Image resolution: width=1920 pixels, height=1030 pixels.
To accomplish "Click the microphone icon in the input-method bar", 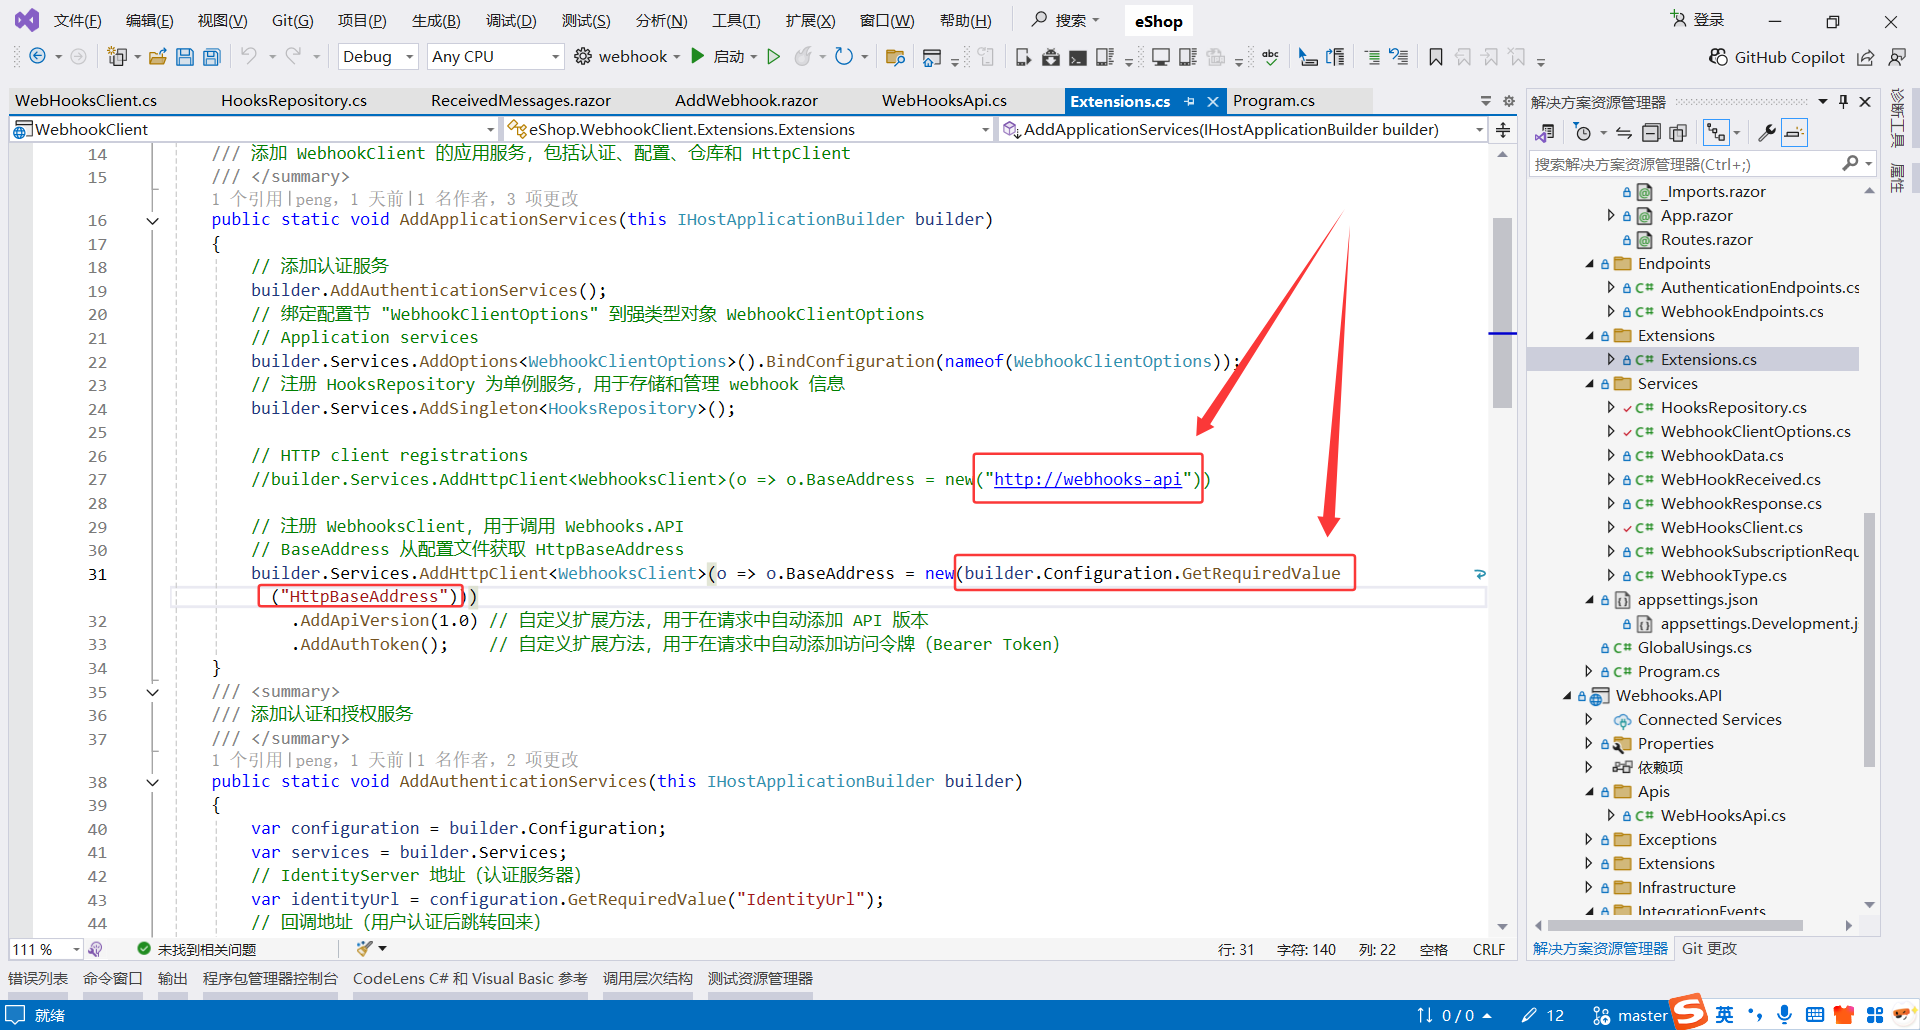I will [1785, 1015].
